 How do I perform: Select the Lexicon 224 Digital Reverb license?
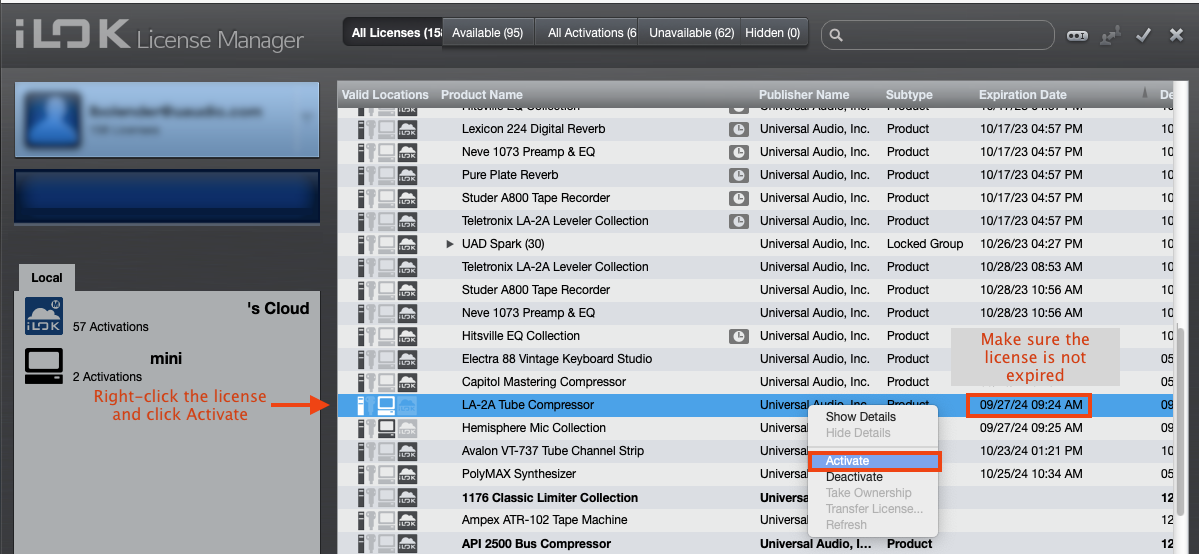click(x=534, y=129)
